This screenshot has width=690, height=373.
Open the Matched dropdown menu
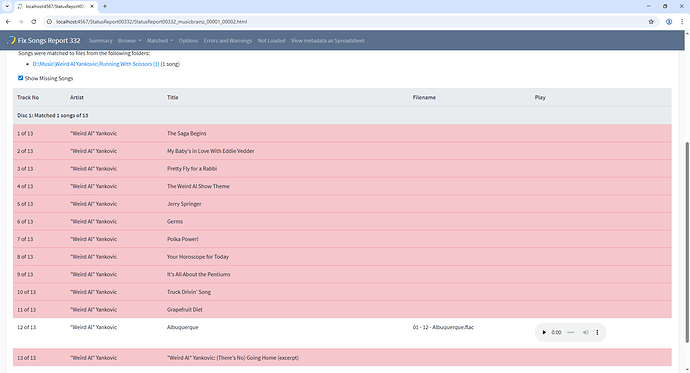click(x=160, y=40)
